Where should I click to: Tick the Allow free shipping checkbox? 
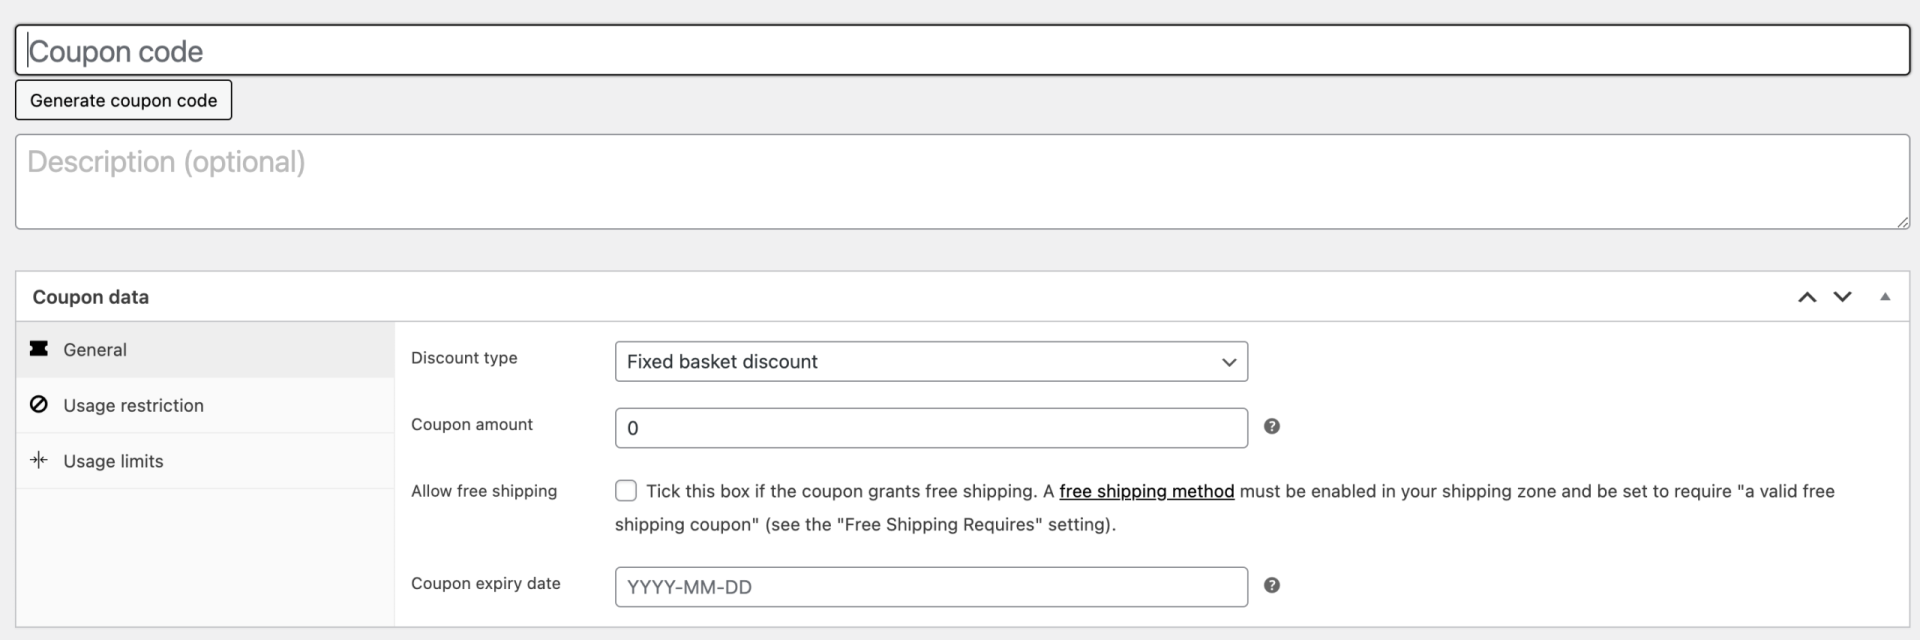[x=626, y=491]
